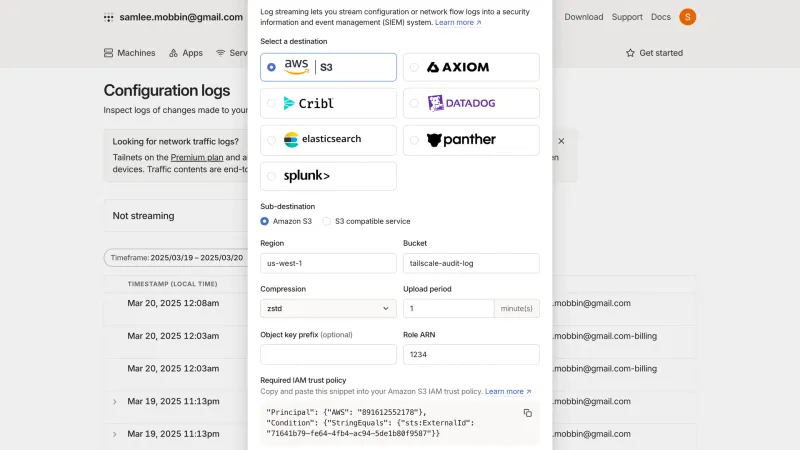Click the orange S user avatar

point(687,17)
